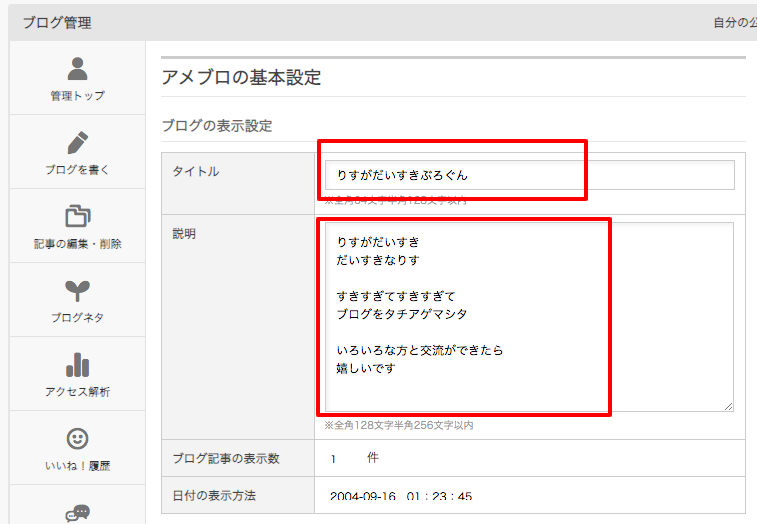
Task: Click the タイトル input field
Action: pyautogui.click(x=530, y=175)
